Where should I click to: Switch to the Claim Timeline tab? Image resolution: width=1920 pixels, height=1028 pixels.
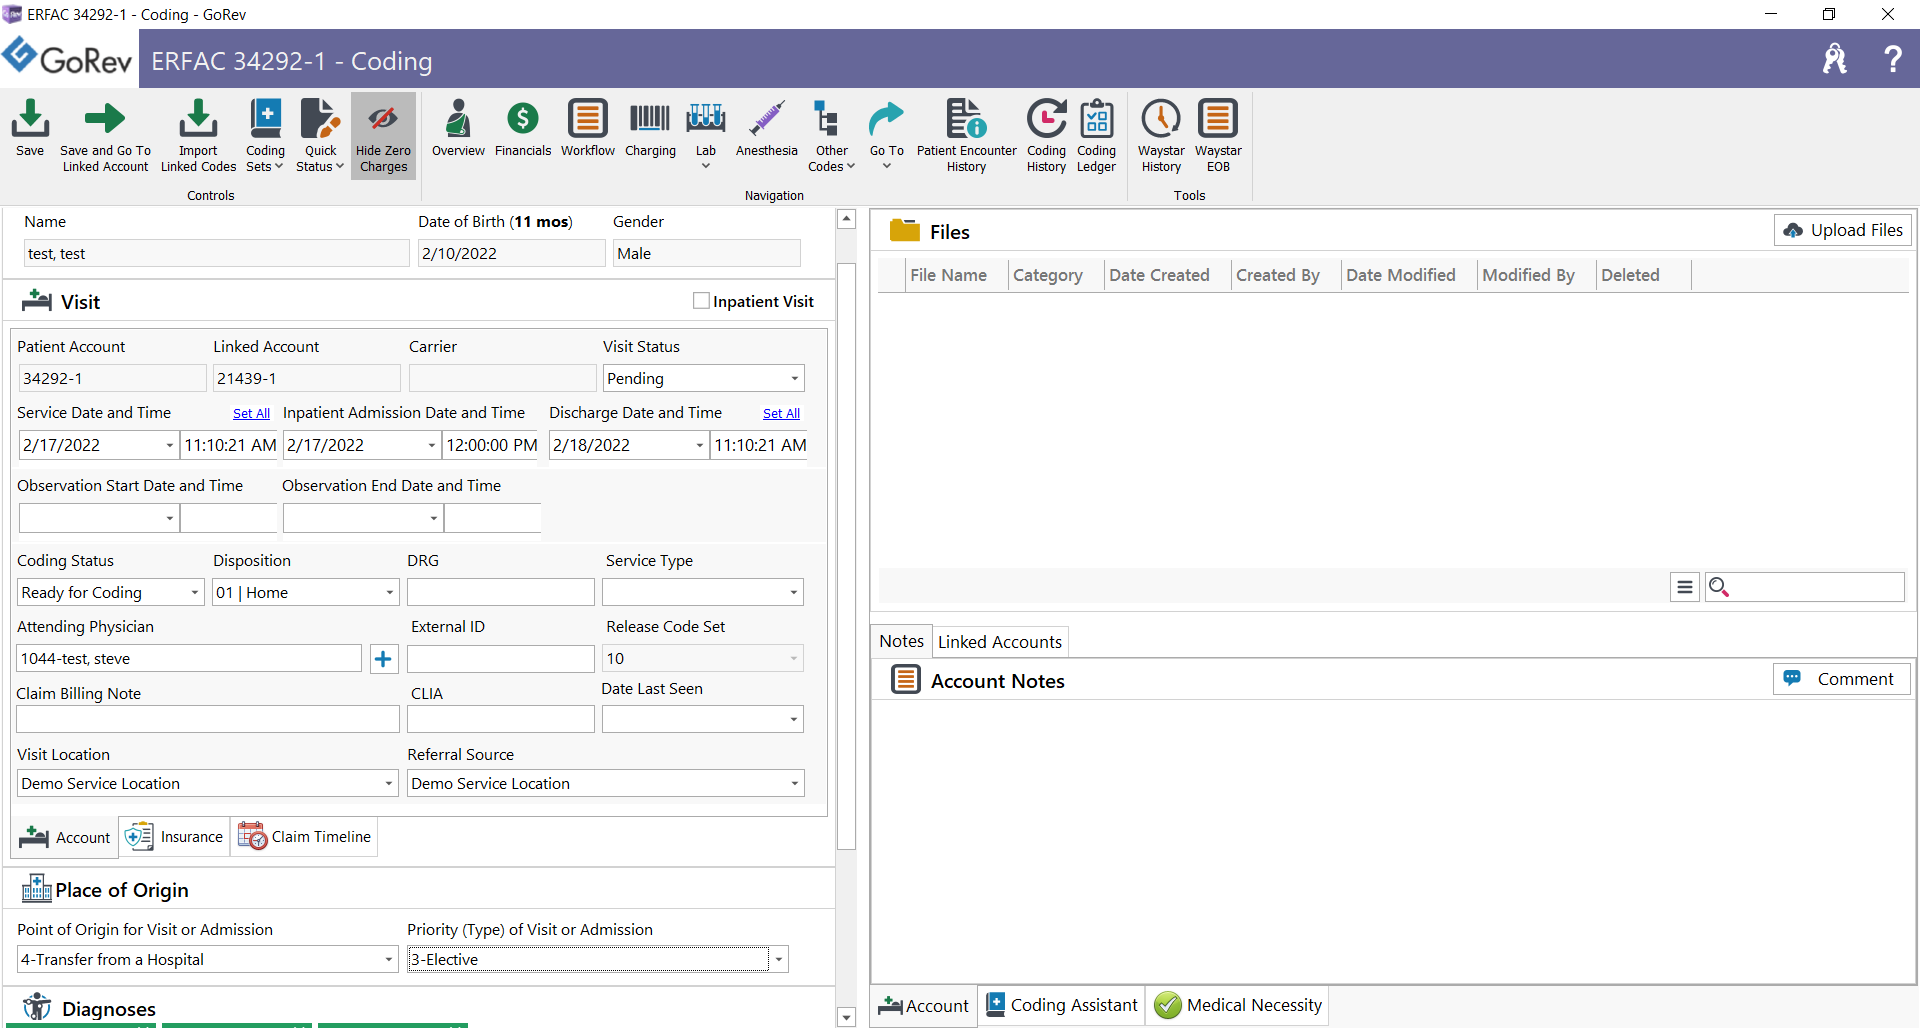[x=305, y=837]
